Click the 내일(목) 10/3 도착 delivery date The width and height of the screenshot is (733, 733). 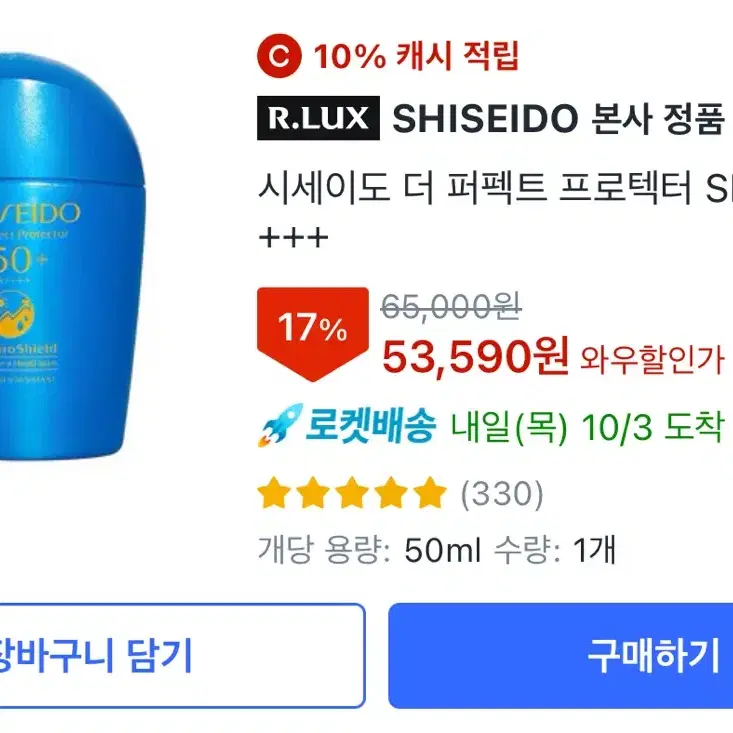coord(588,427)
